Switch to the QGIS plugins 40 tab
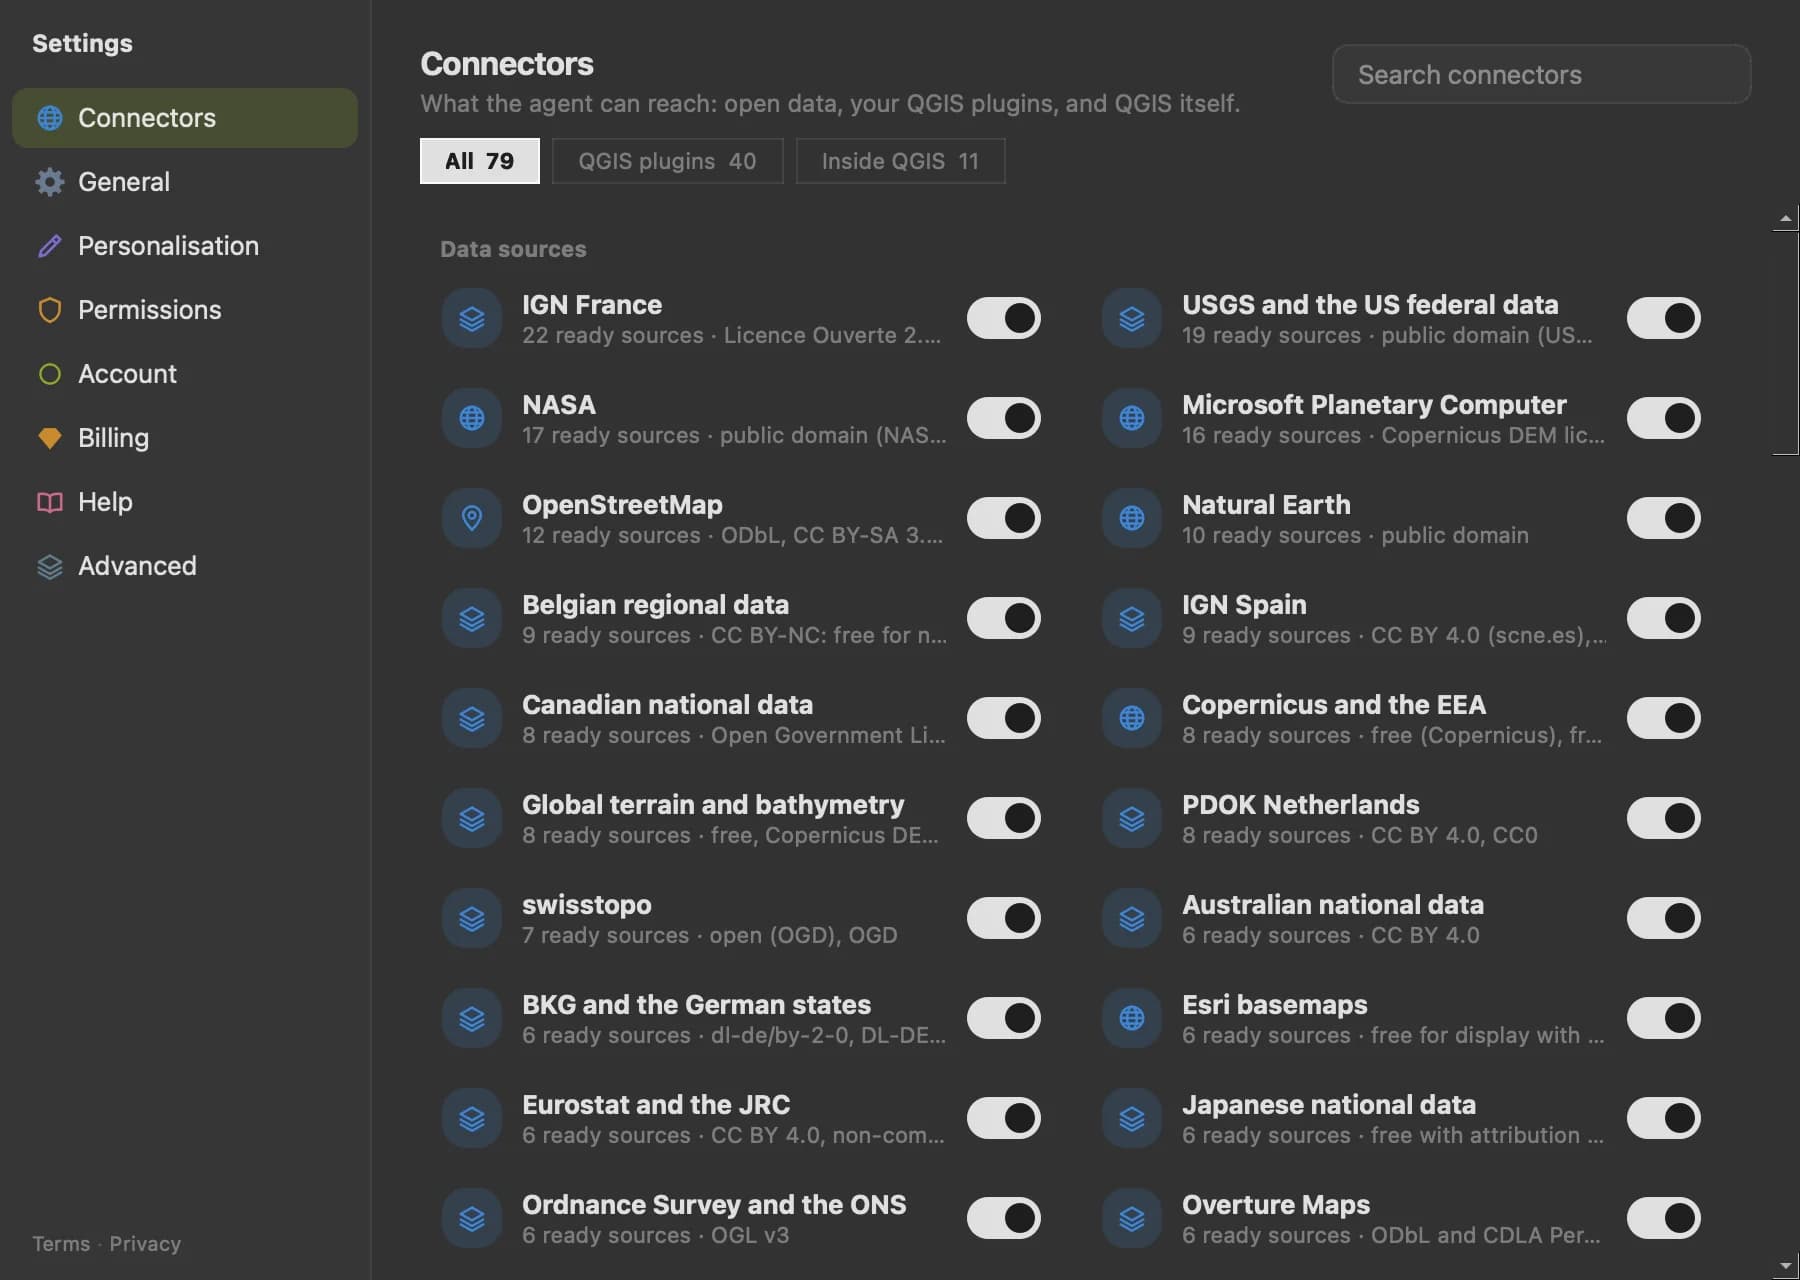Image resolution: width=1800 pixels, height=1280 pixels. coord(667,161)
